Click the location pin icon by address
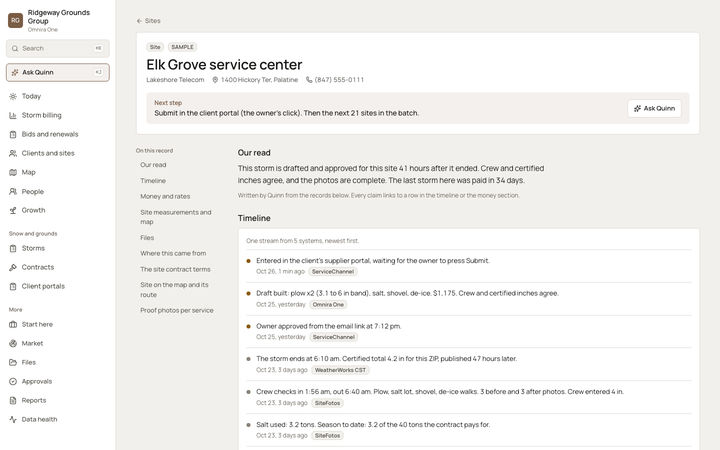Image resolution: width=720 pixels, height=450 pixels. click(215, 80)
